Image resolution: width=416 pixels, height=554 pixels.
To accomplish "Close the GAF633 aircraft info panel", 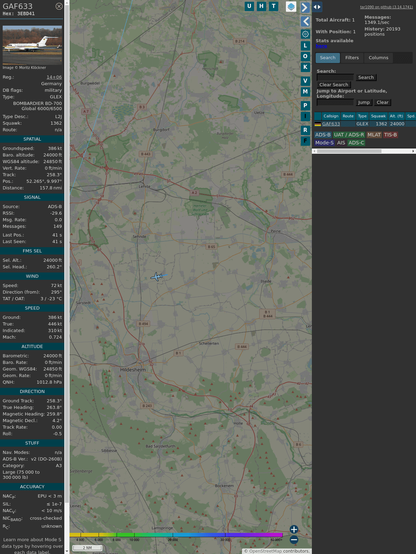I will point(59,6).
